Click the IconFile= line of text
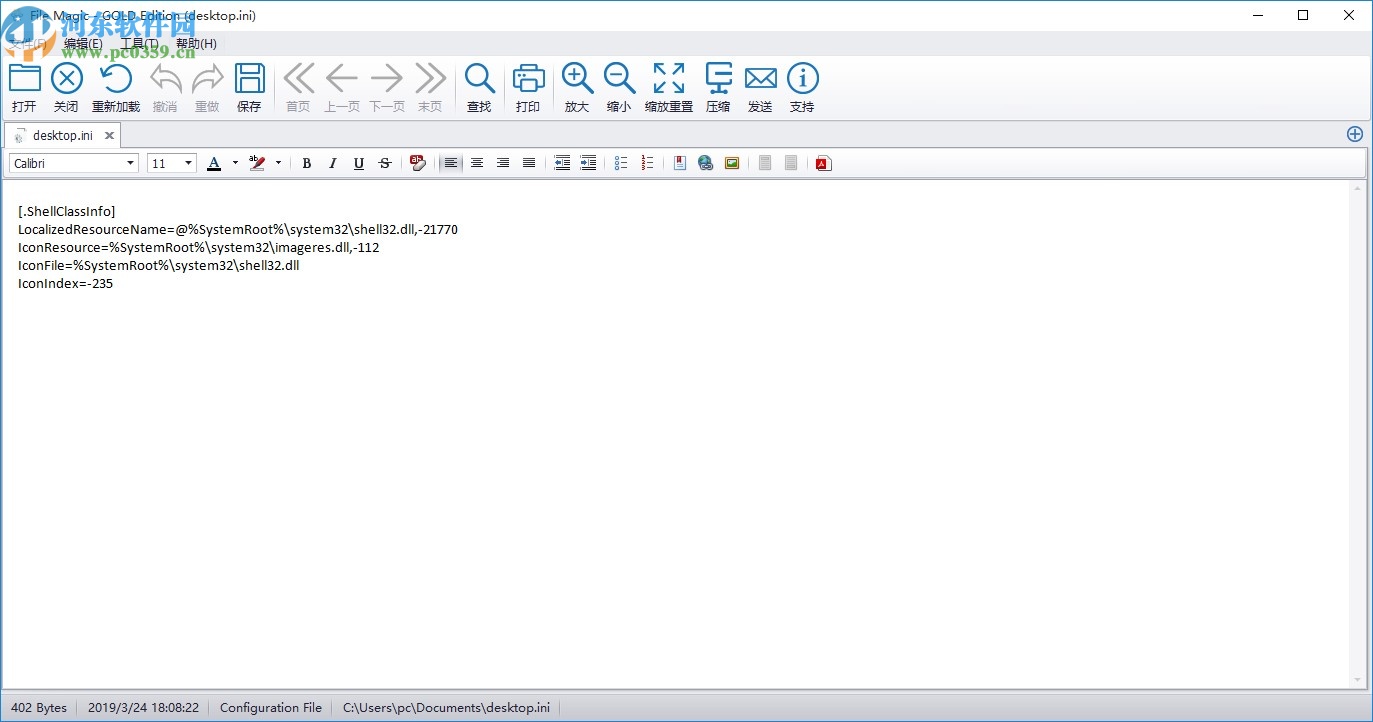 coord(159,265)
